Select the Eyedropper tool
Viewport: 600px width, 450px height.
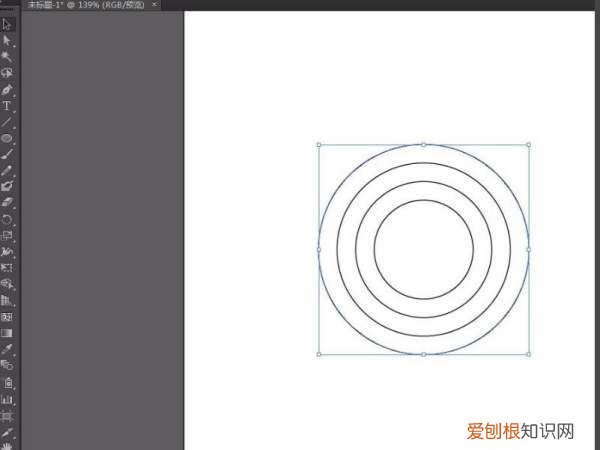(x=7, y=349)
